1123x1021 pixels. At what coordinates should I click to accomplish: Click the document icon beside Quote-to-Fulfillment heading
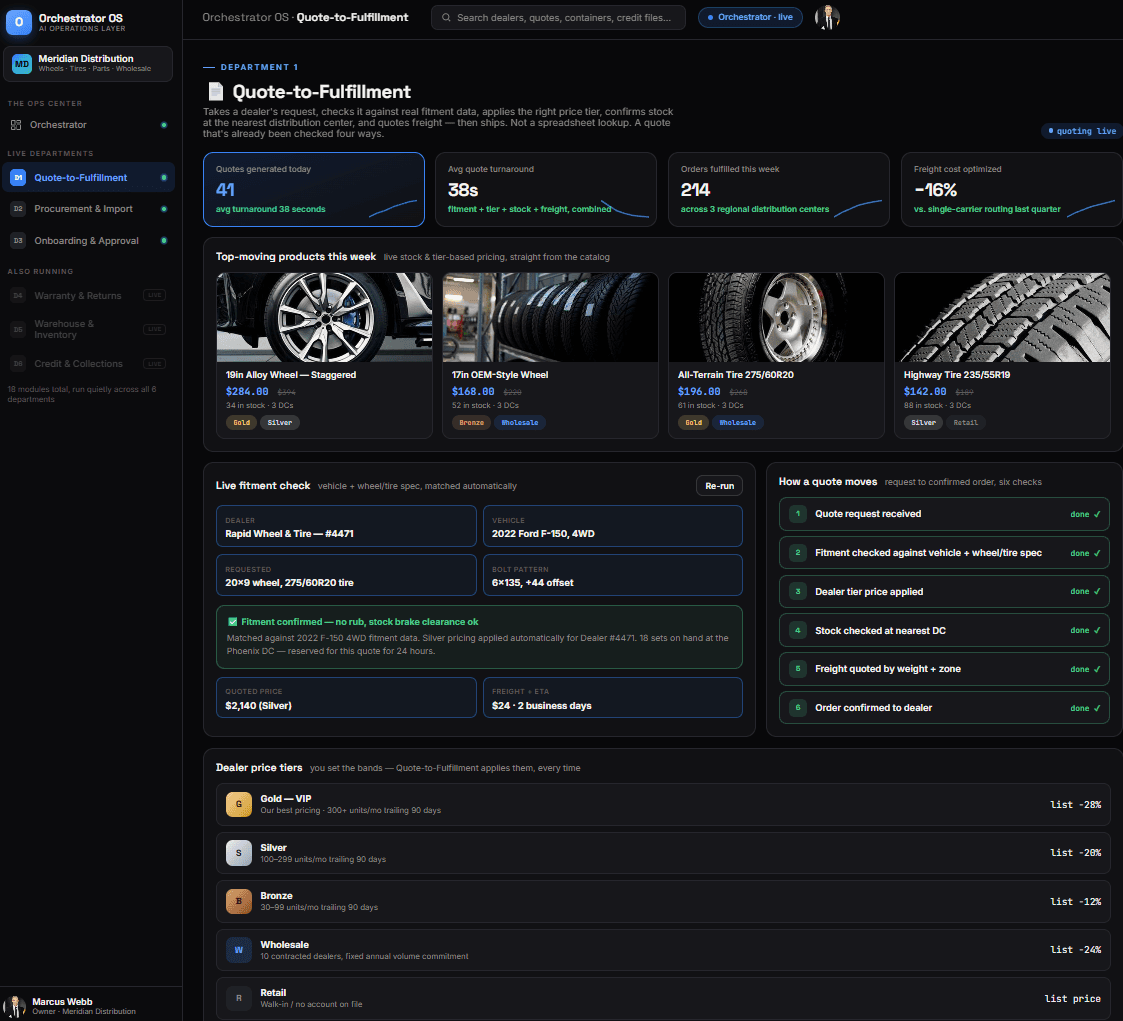click(x=216, y=92)
